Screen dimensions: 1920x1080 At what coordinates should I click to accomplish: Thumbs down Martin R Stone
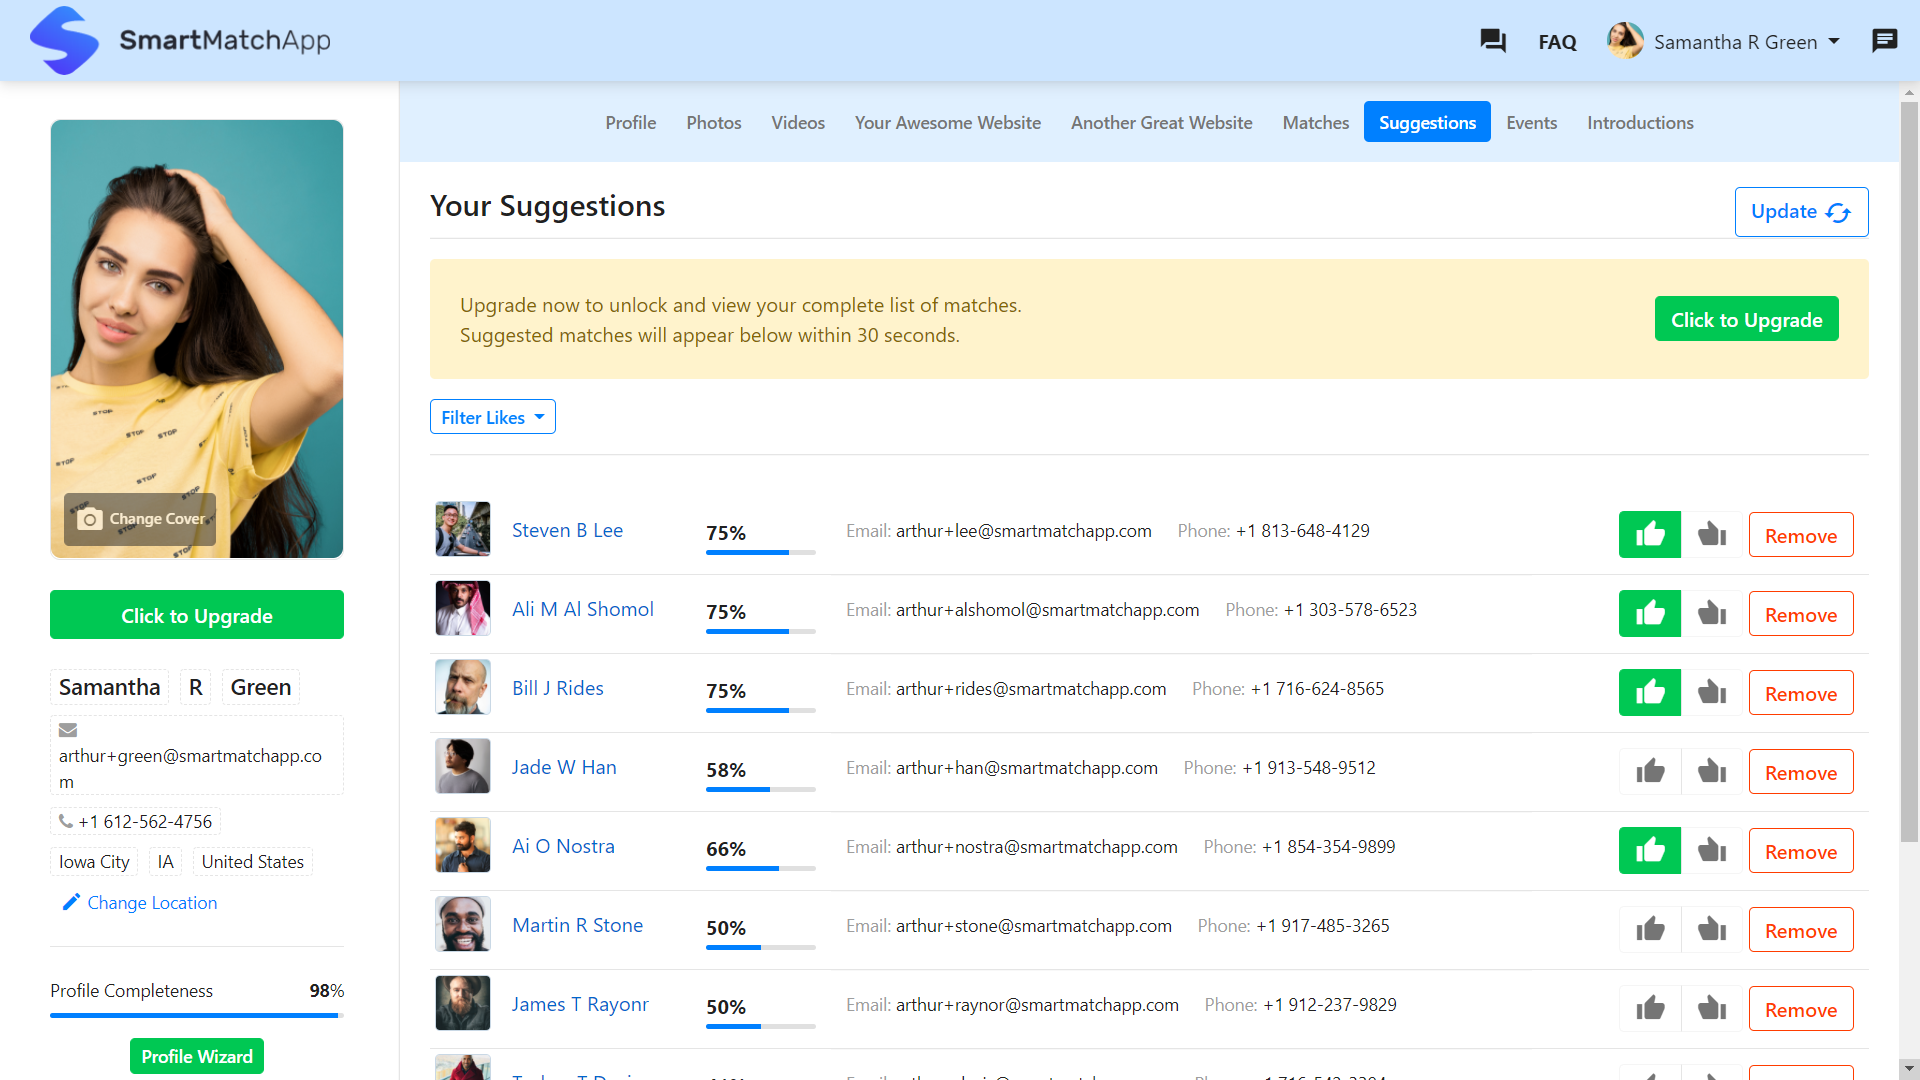click(x=1712, y=930)
